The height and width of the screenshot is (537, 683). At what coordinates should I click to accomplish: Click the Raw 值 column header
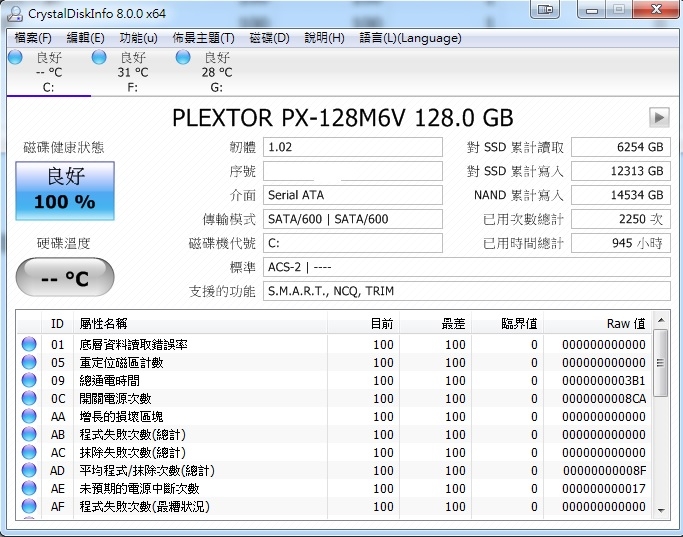coord(597,324)
